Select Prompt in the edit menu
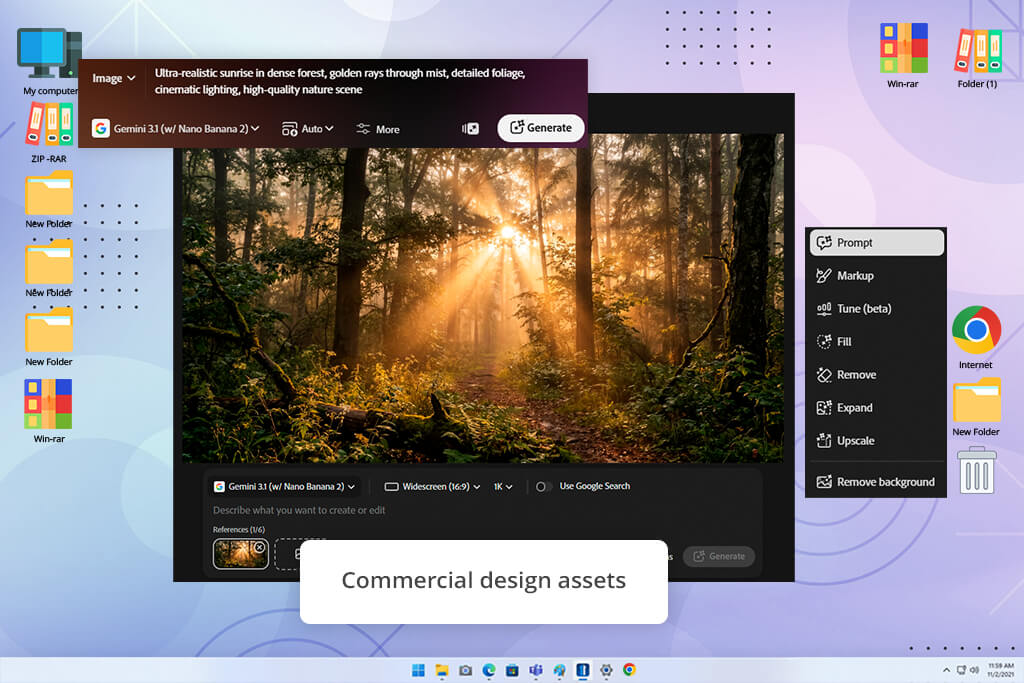Screen dimensions: 1024x683 [876, 242]
